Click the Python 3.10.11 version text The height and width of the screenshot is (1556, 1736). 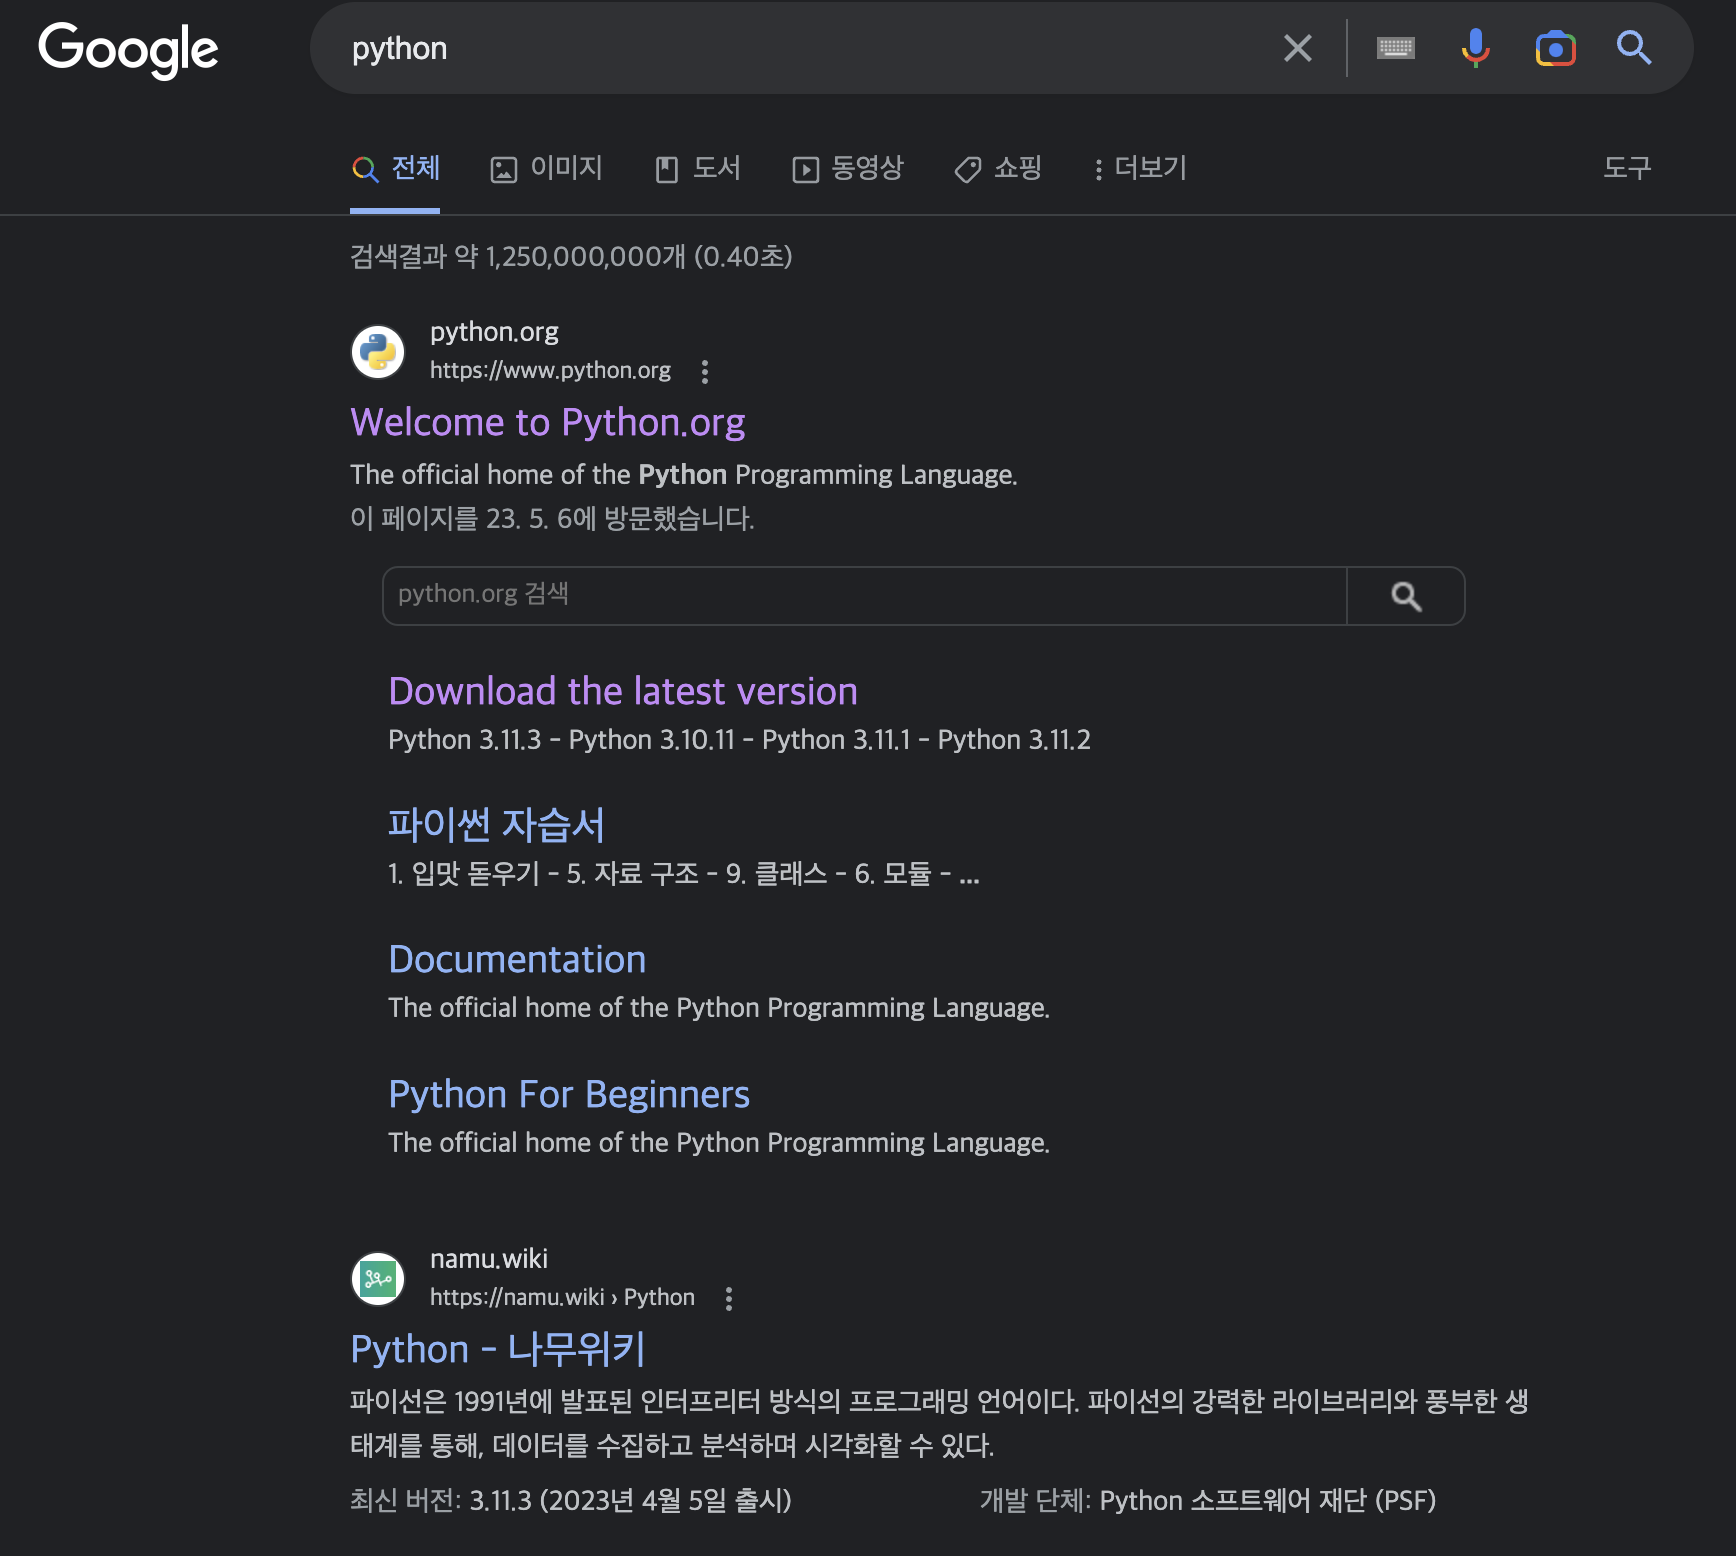651,740
